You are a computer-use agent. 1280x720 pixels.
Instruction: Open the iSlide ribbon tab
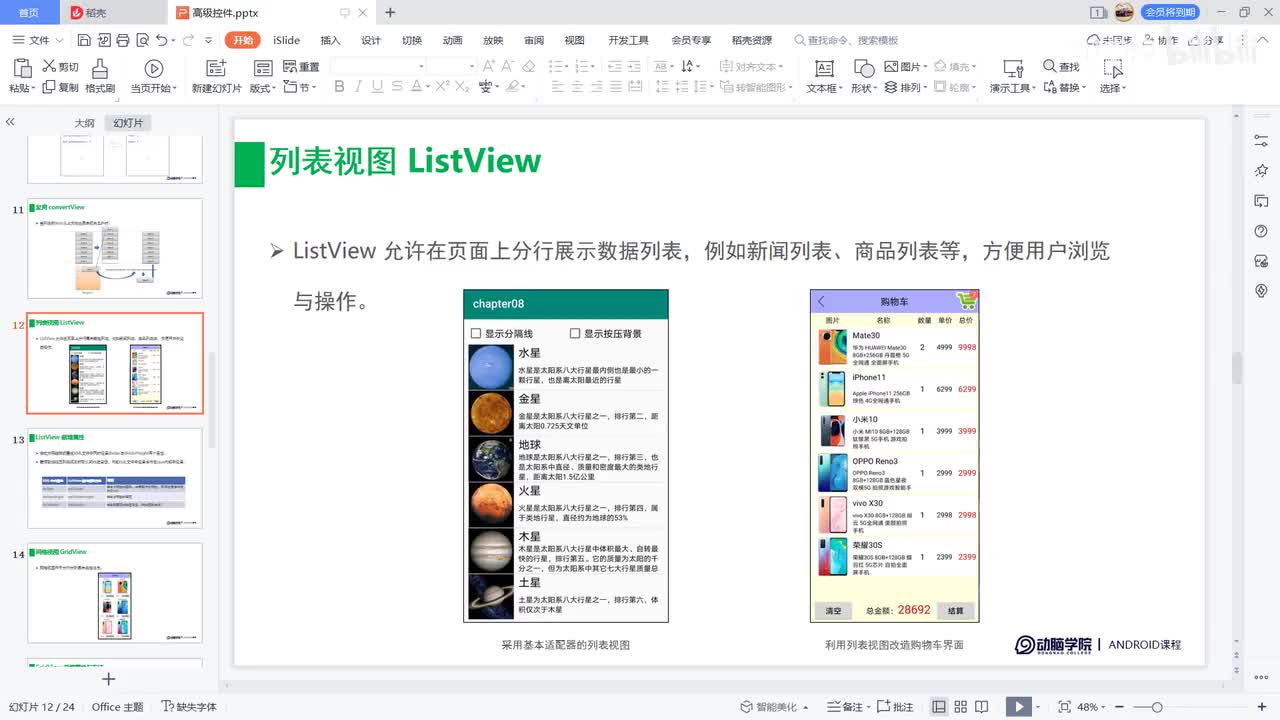(x=286, y=40)
